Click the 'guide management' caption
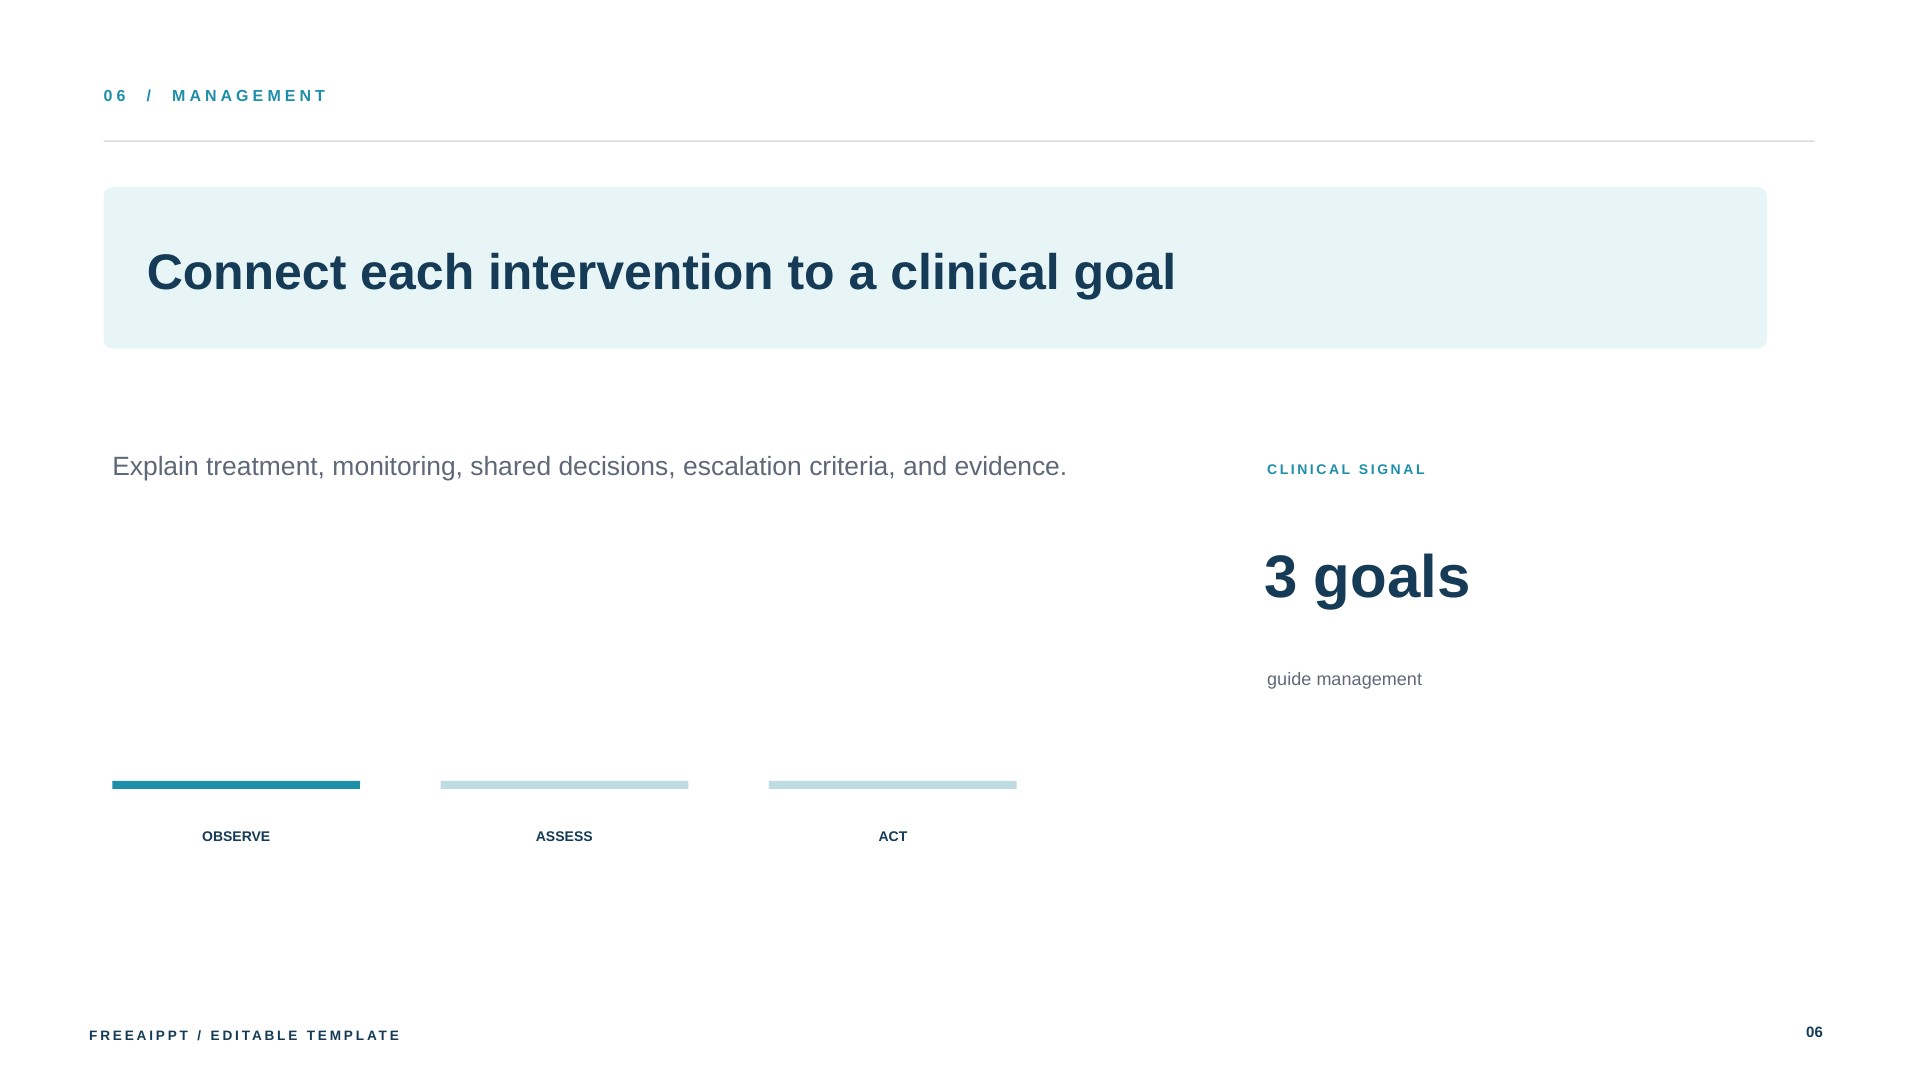This screenshot has height=1080, width=1921. [x=1344, y=679]
